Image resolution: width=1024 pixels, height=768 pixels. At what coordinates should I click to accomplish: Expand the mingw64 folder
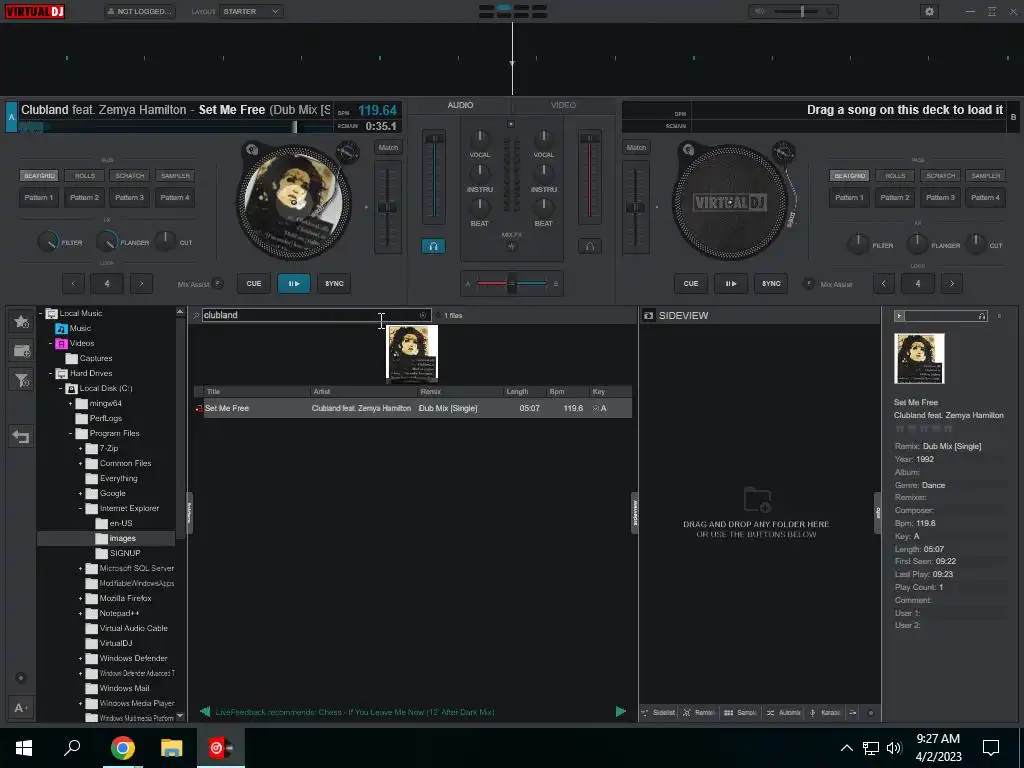[71, 404]
